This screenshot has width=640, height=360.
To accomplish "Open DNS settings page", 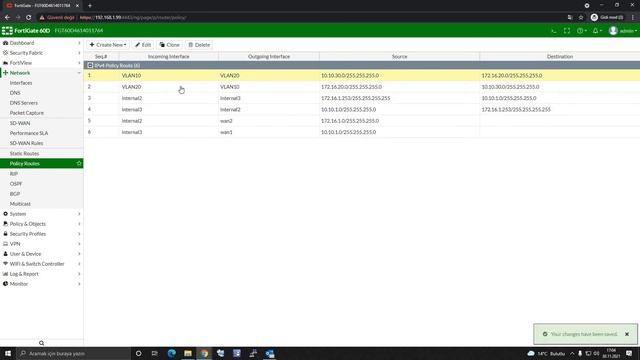I will tap(15, 93).
